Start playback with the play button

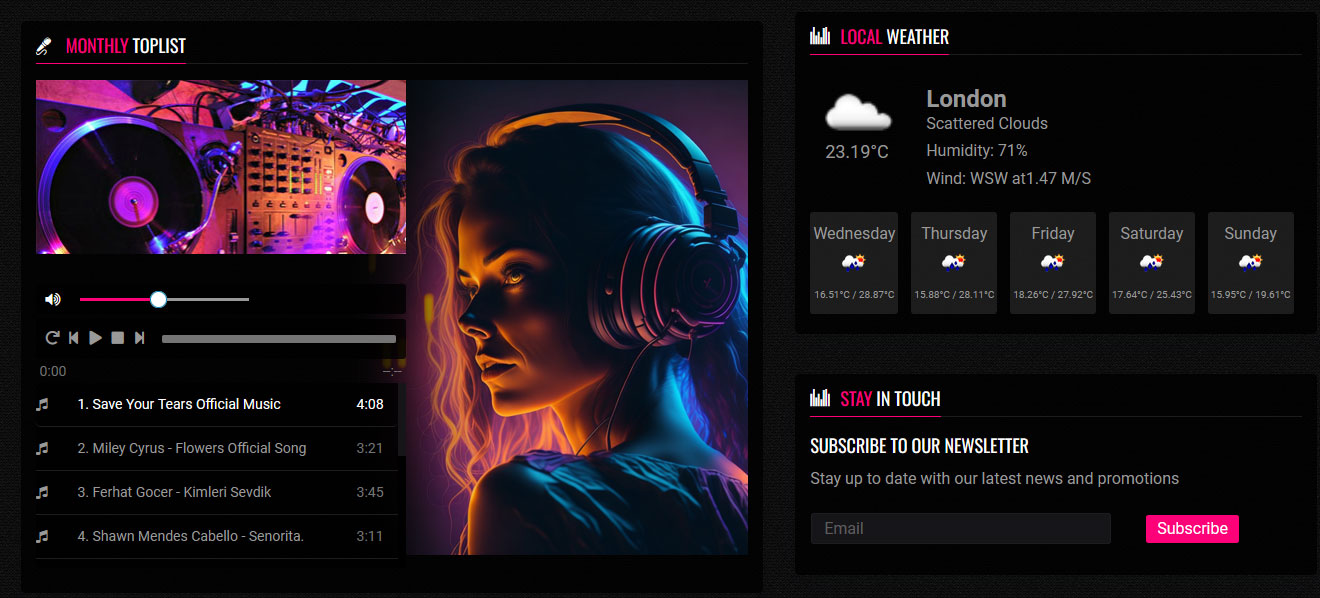tap(96, 338)
